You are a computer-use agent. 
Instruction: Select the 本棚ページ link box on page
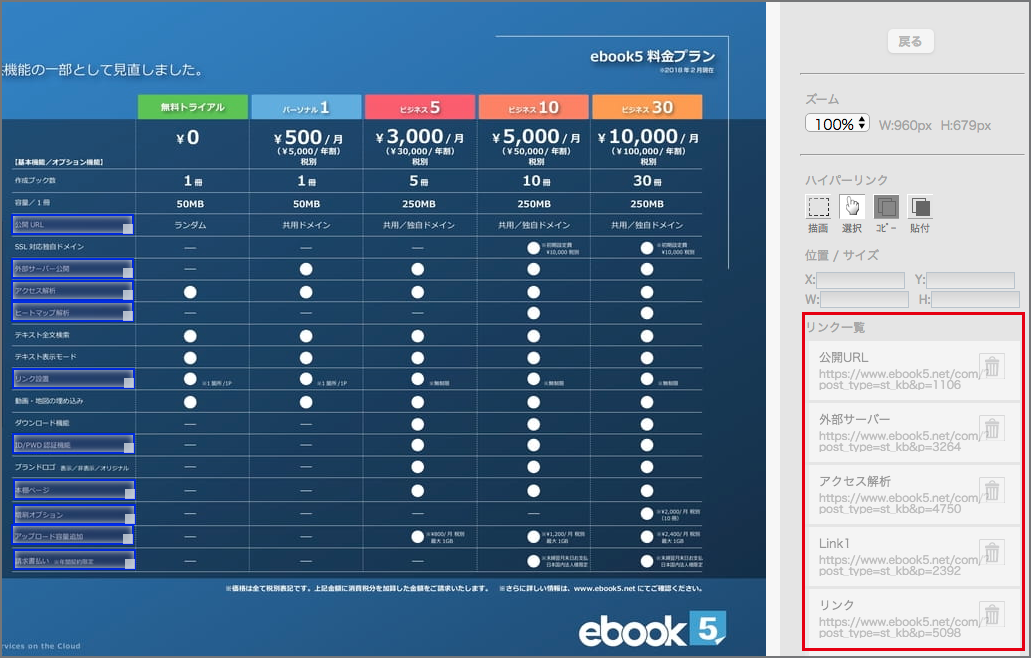[74, 490]
